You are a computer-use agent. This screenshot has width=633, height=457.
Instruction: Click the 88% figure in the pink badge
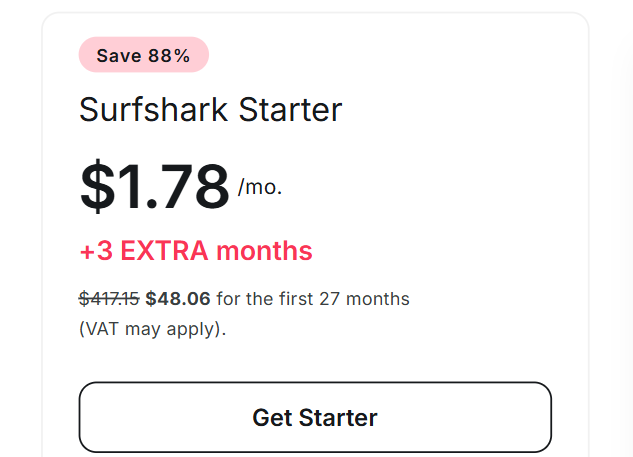click(x=169, y=55)
